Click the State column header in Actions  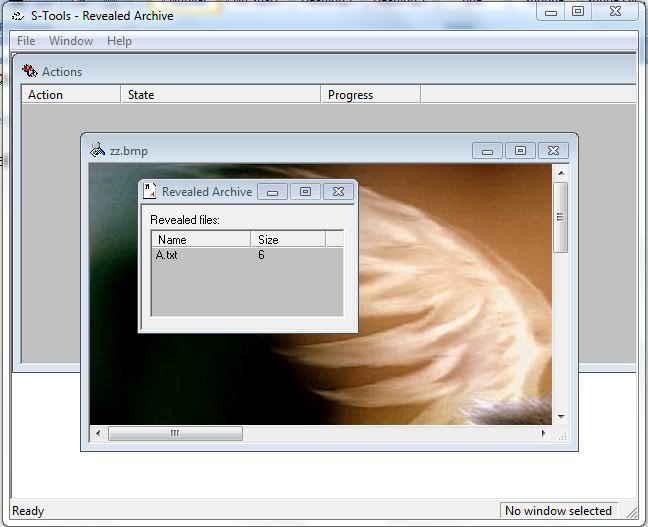point(220,95)
